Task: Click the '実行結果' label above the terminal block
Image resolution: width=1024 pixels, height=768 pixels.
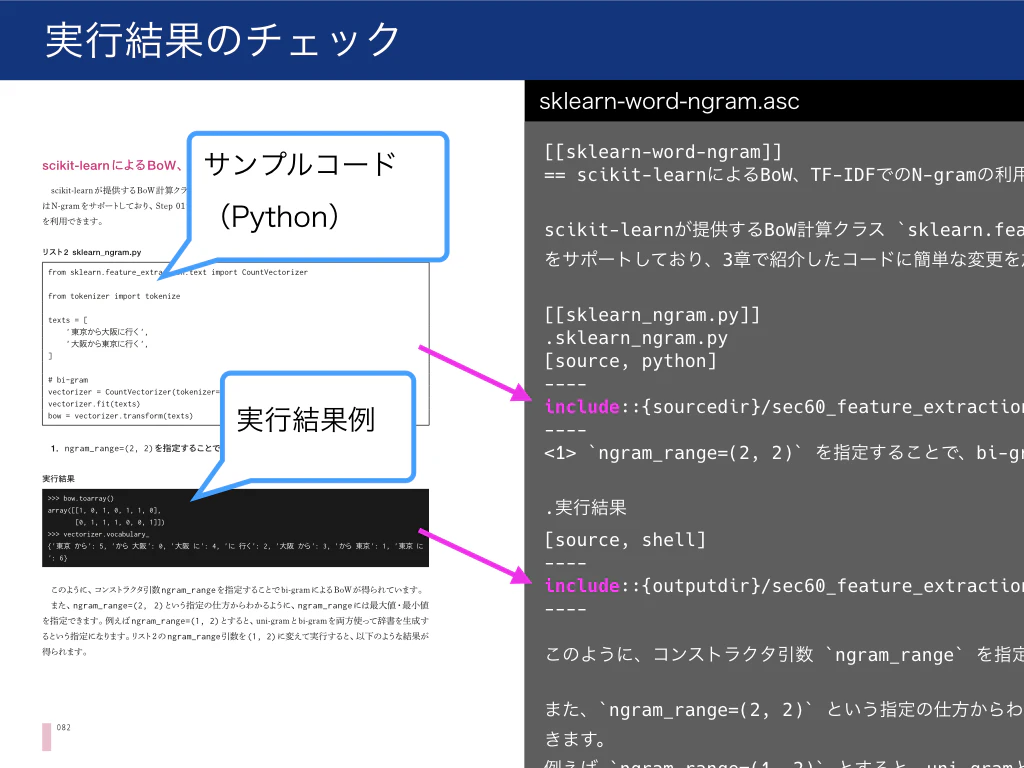Action: [x=59, y=479]
